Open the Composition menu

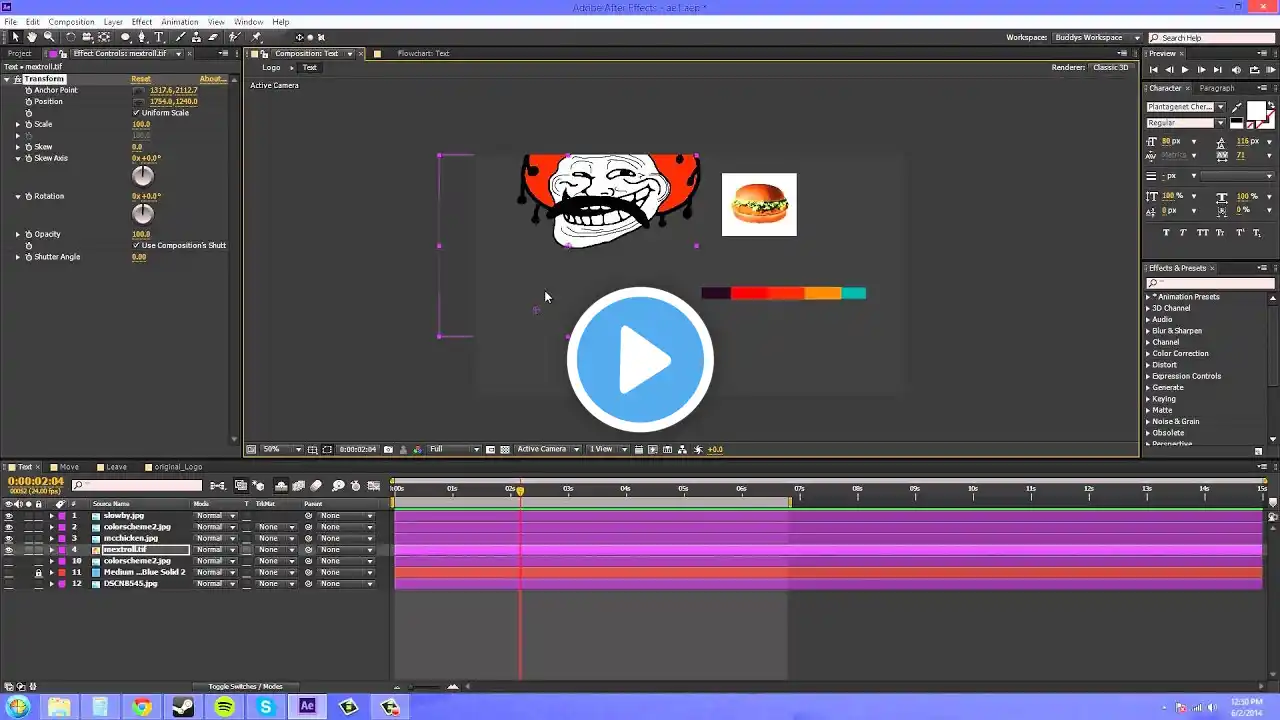tap(71, 22)
